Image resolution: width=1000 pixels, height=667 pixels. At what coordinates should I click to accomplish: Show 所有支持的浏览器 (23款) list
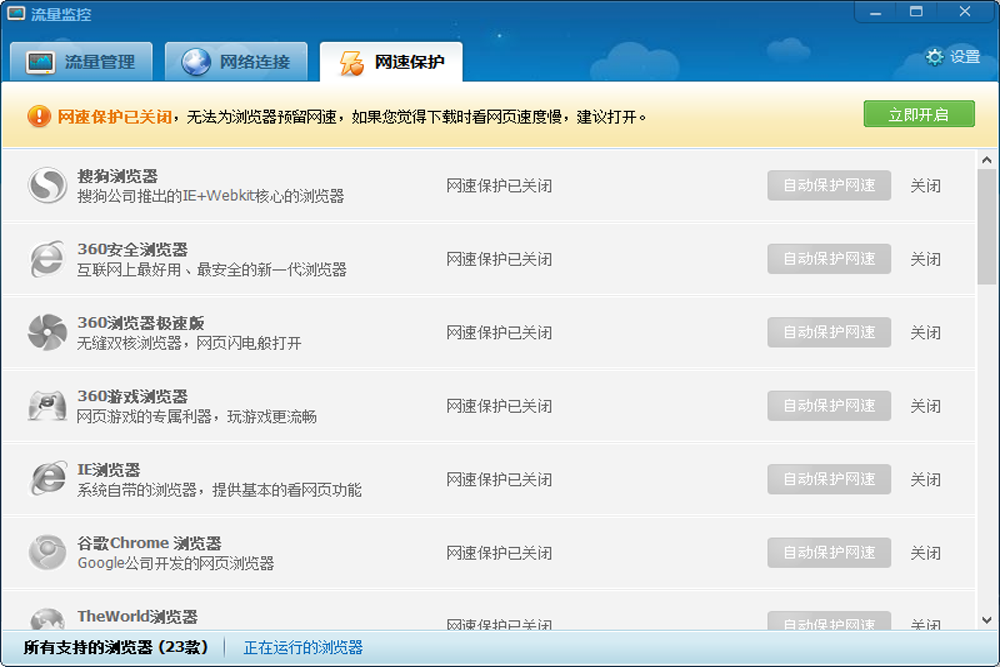pos(115,647)
